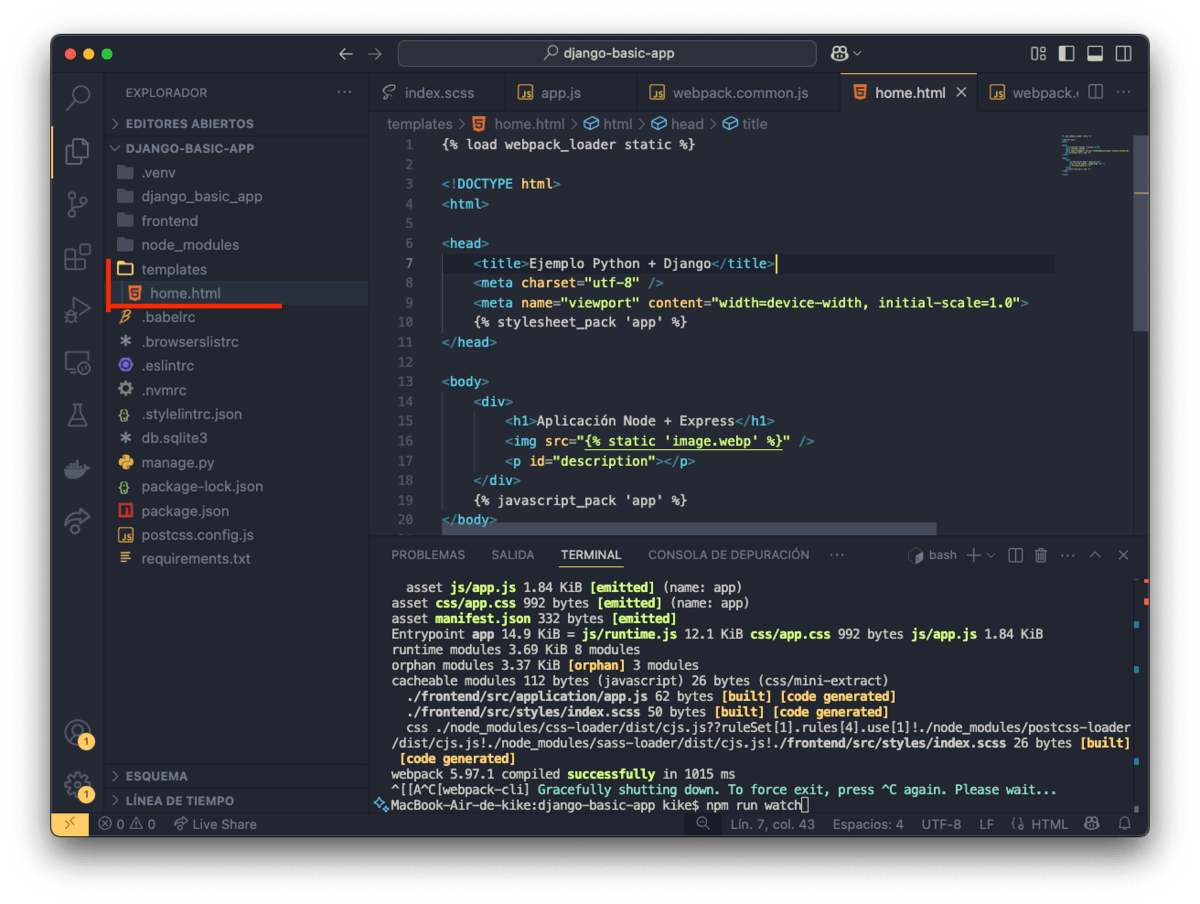Expand the LÍNEA DE TIEMPO section

point(236,800)
